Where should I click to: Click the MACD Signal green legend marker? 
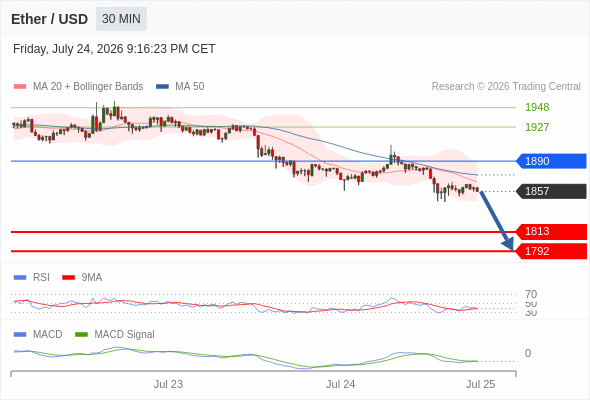81,335
